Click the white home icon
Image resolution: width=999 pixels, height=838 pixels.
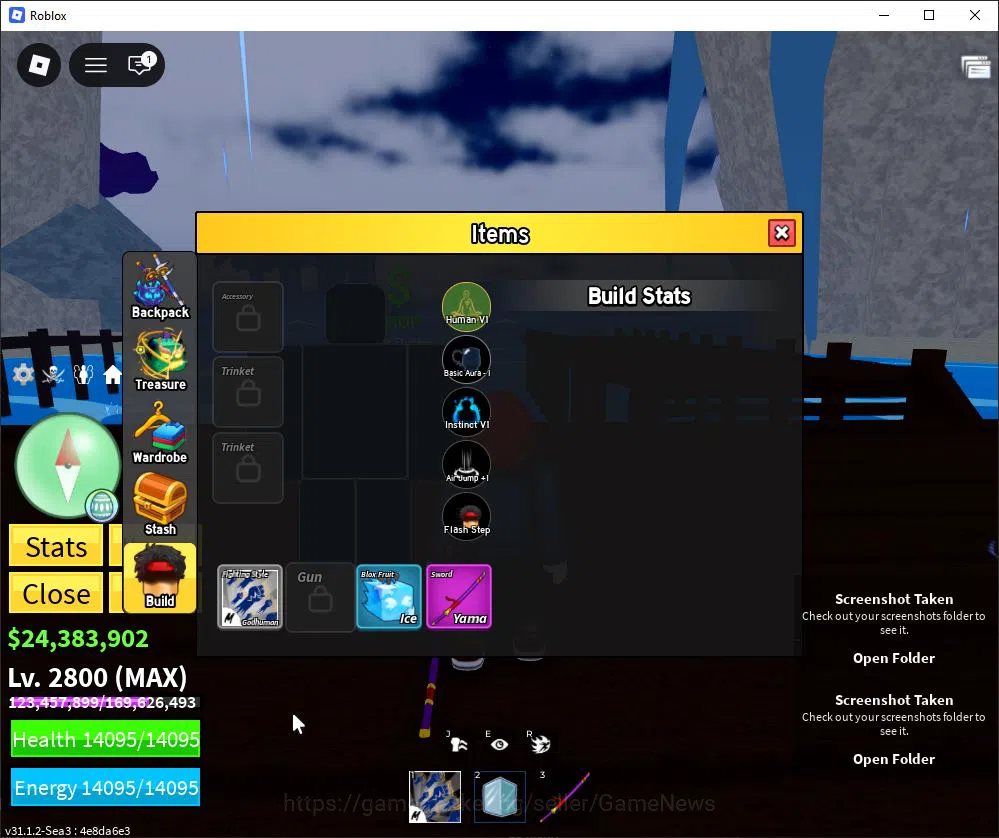pos(112,374)
